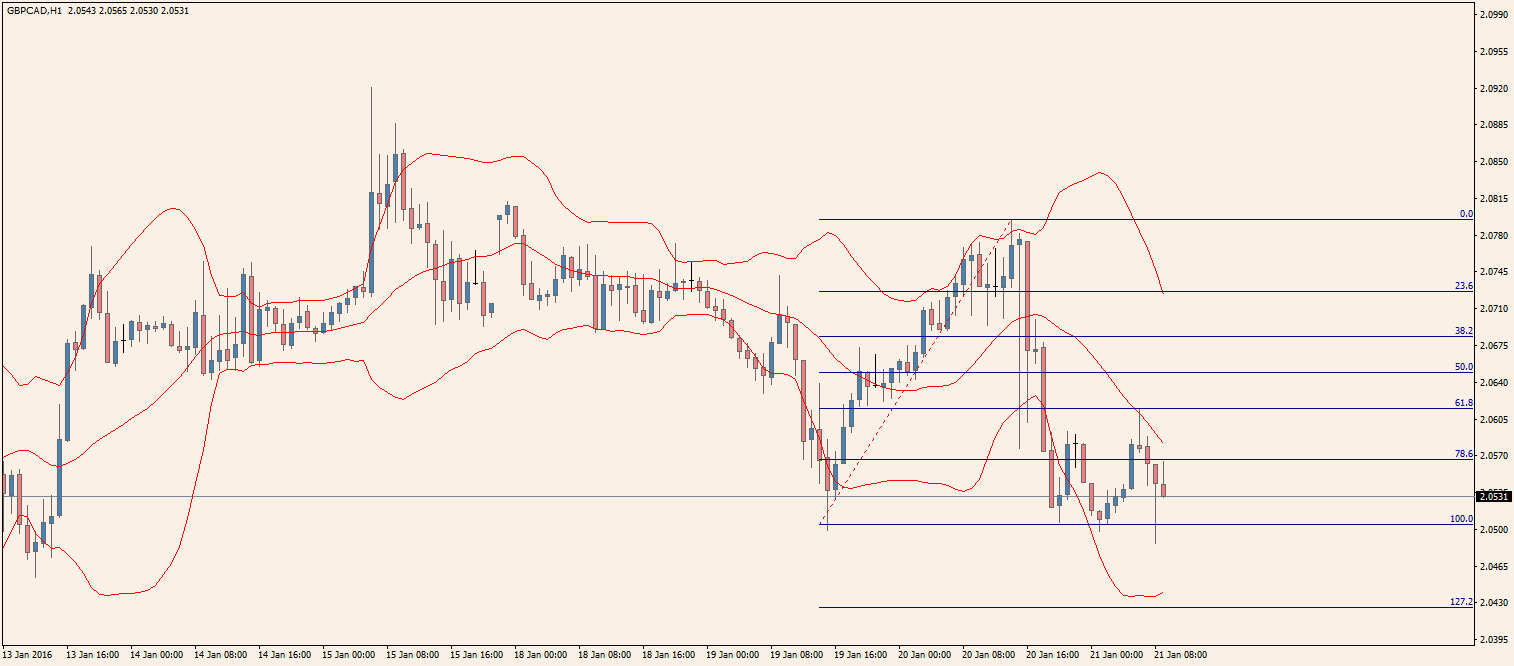
Task: Select the 14 Jan 08:00 time label
Action: pos(220,655)
